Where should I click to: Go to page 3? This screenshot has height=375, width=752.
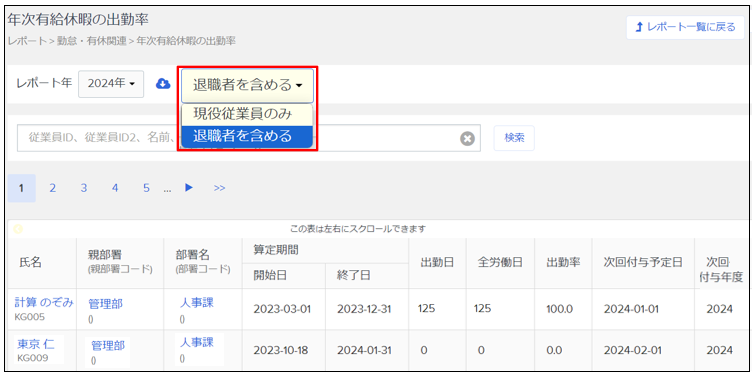coord(84,188)
